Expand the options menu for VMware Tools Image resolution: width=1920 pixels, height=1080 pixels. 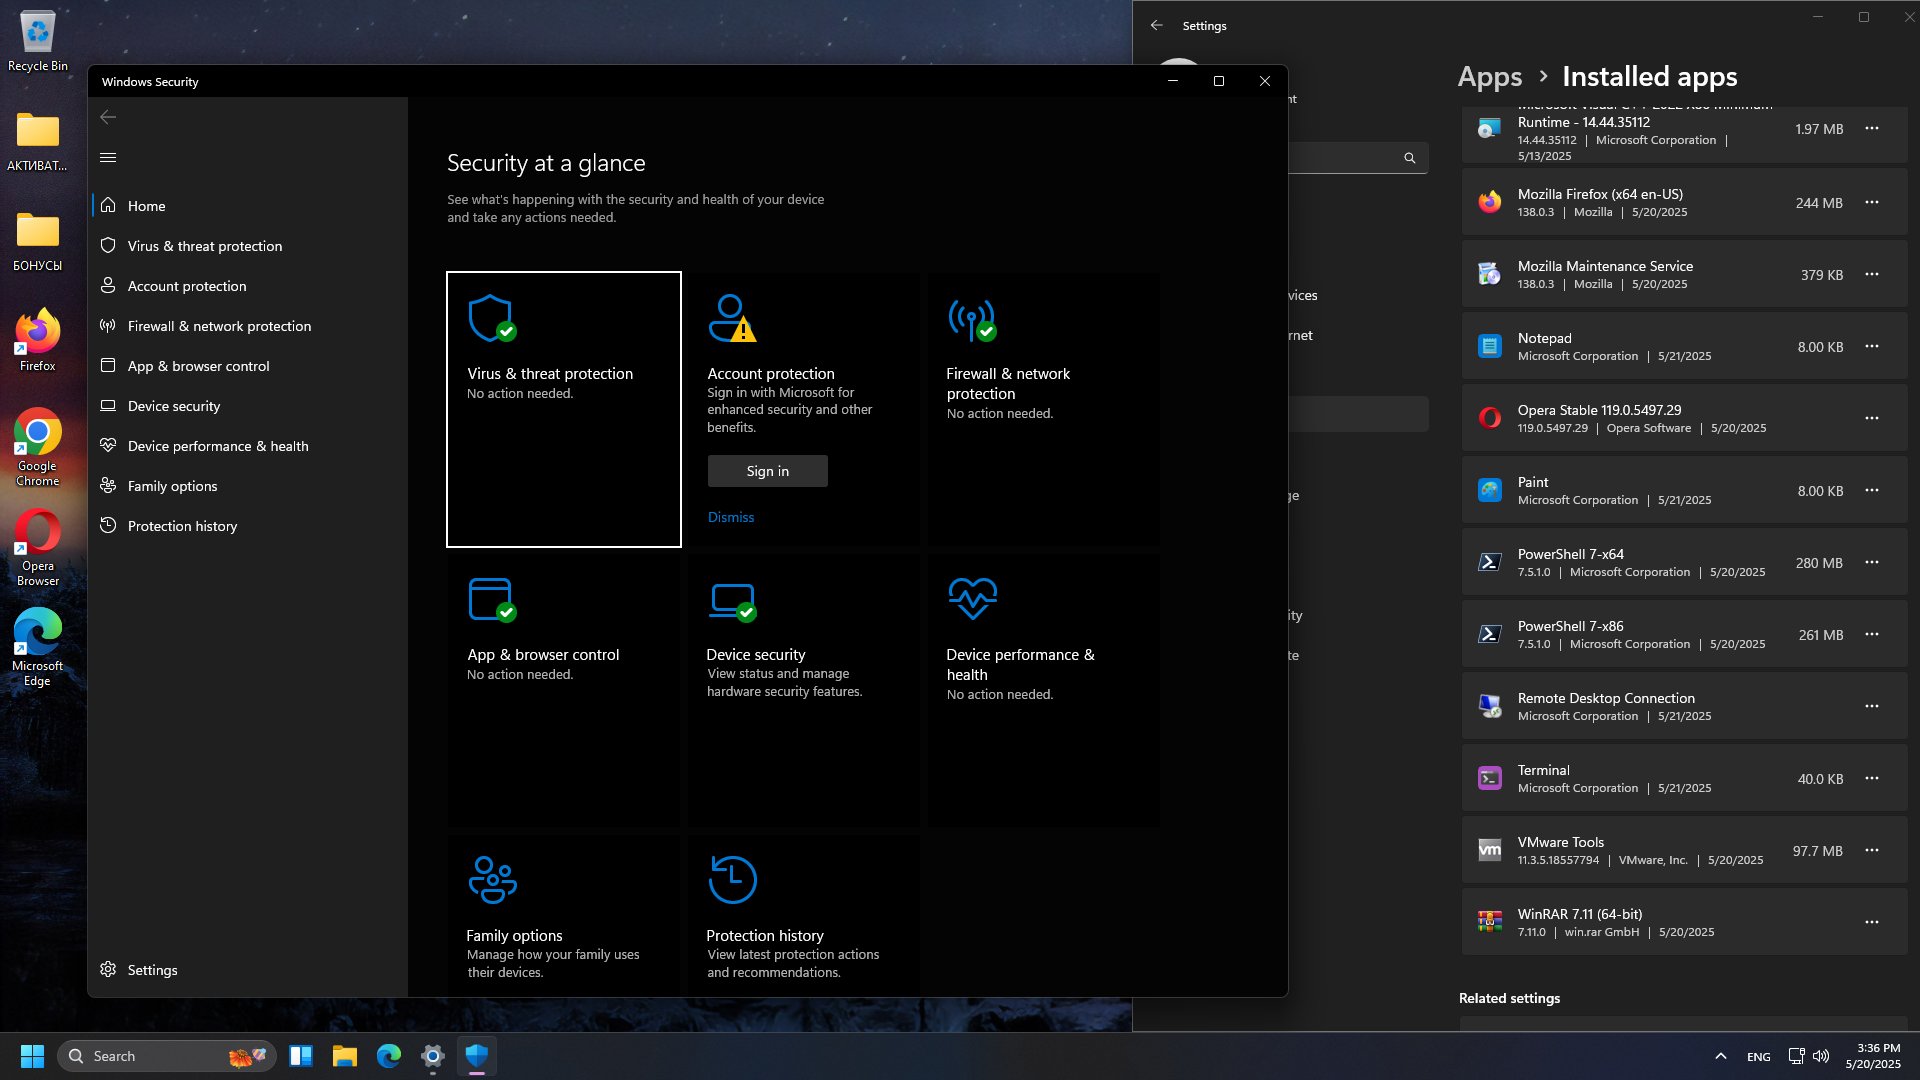[x=1872, y=850]
